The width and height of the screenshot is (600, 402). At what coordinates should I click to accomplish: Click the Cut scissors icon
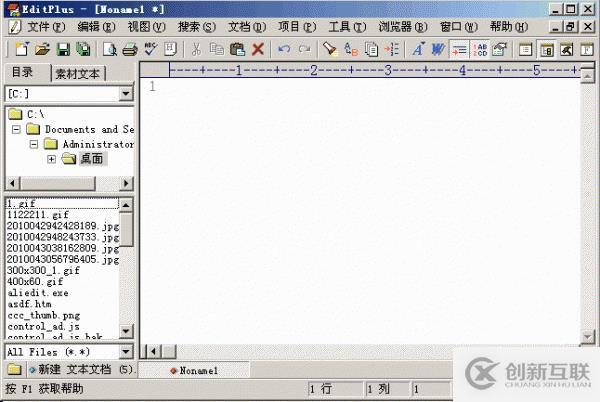[196, 49]
